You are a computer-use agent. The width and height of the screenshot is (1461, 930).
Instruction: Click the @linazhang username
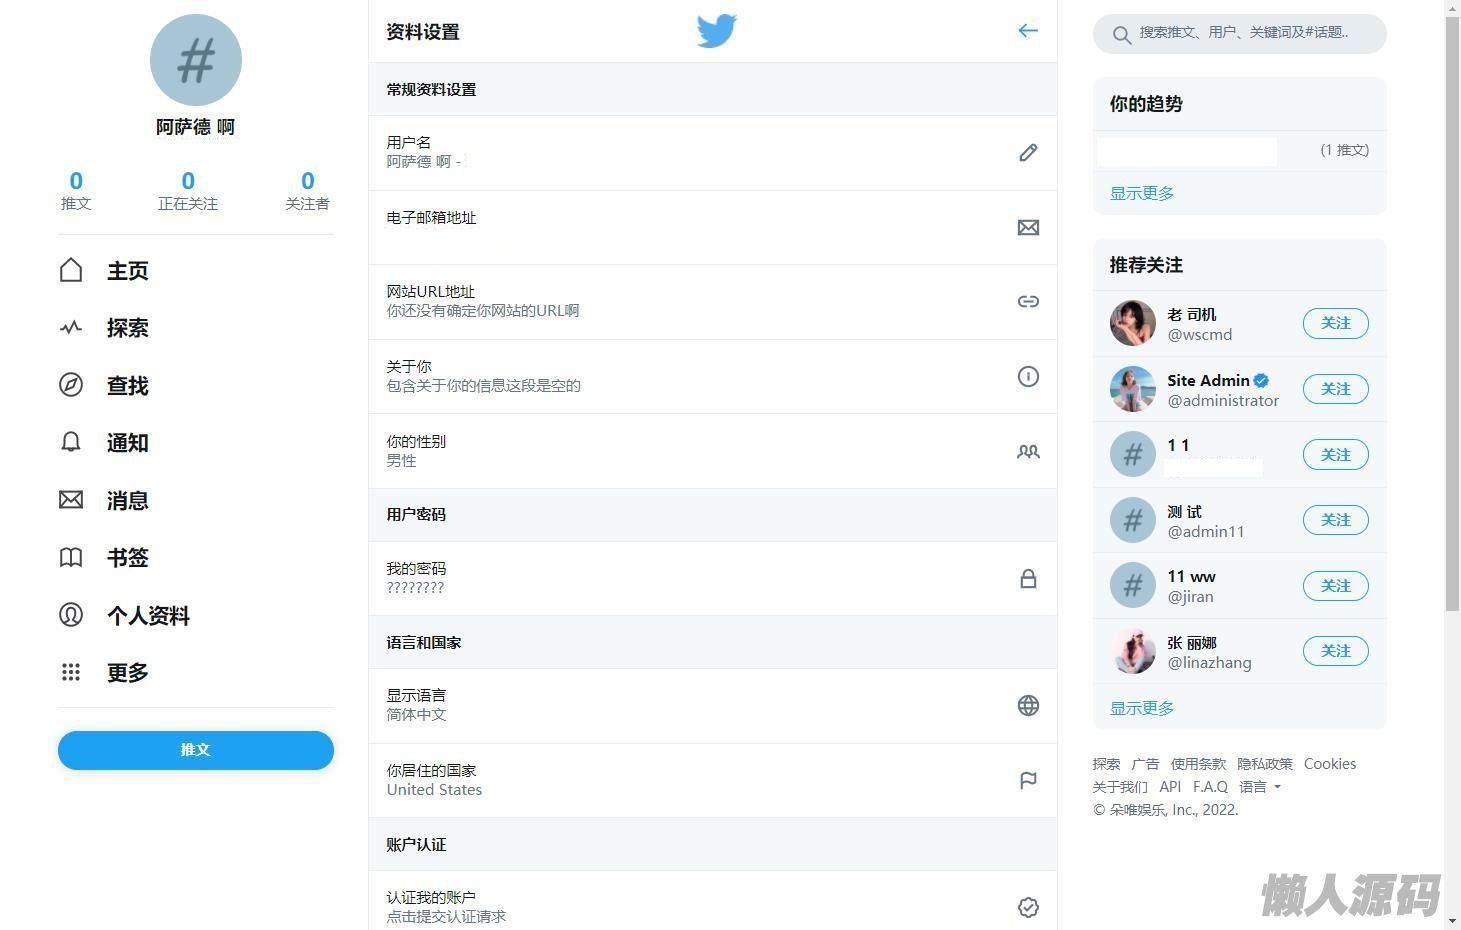(1209, 663)
